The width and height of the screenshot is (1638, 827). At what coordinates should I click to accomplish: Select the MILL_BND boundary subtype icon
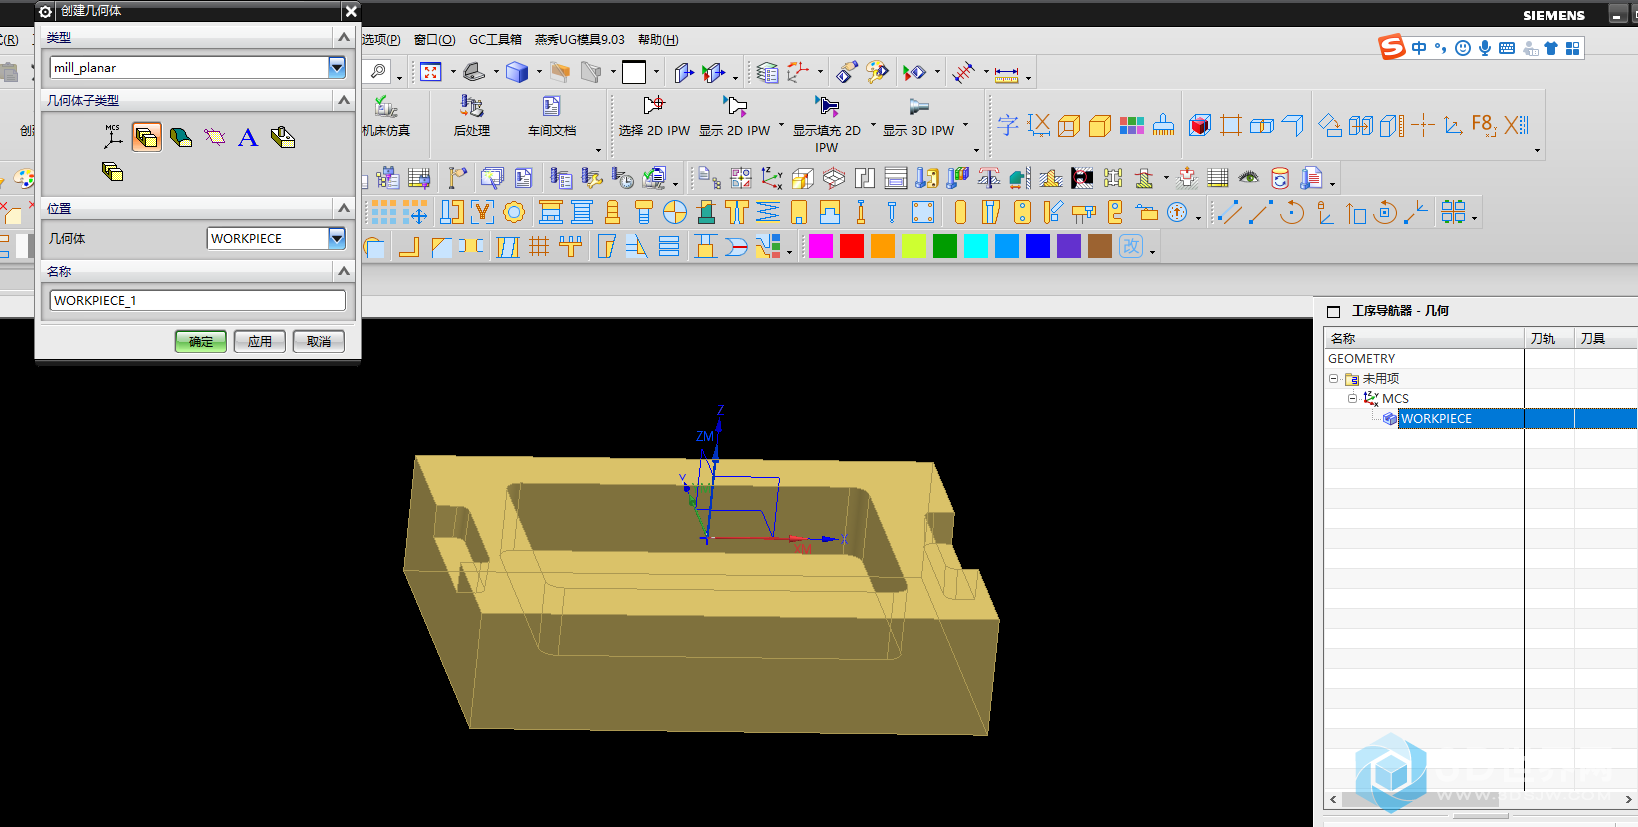(215, 137)
